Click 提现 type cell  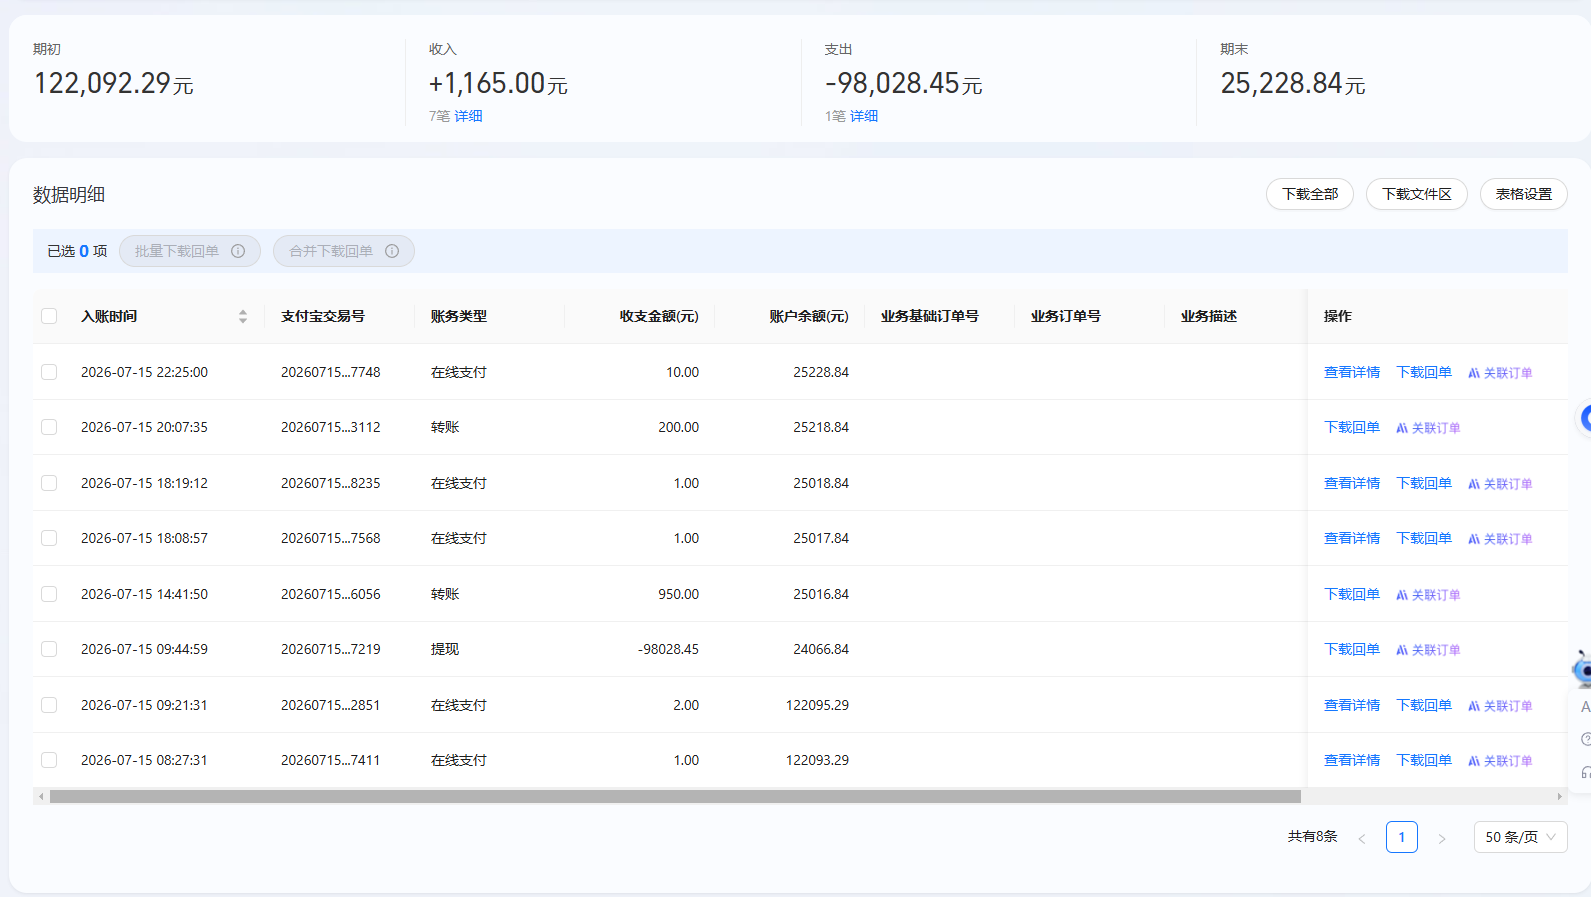click(x=445, y=649)
